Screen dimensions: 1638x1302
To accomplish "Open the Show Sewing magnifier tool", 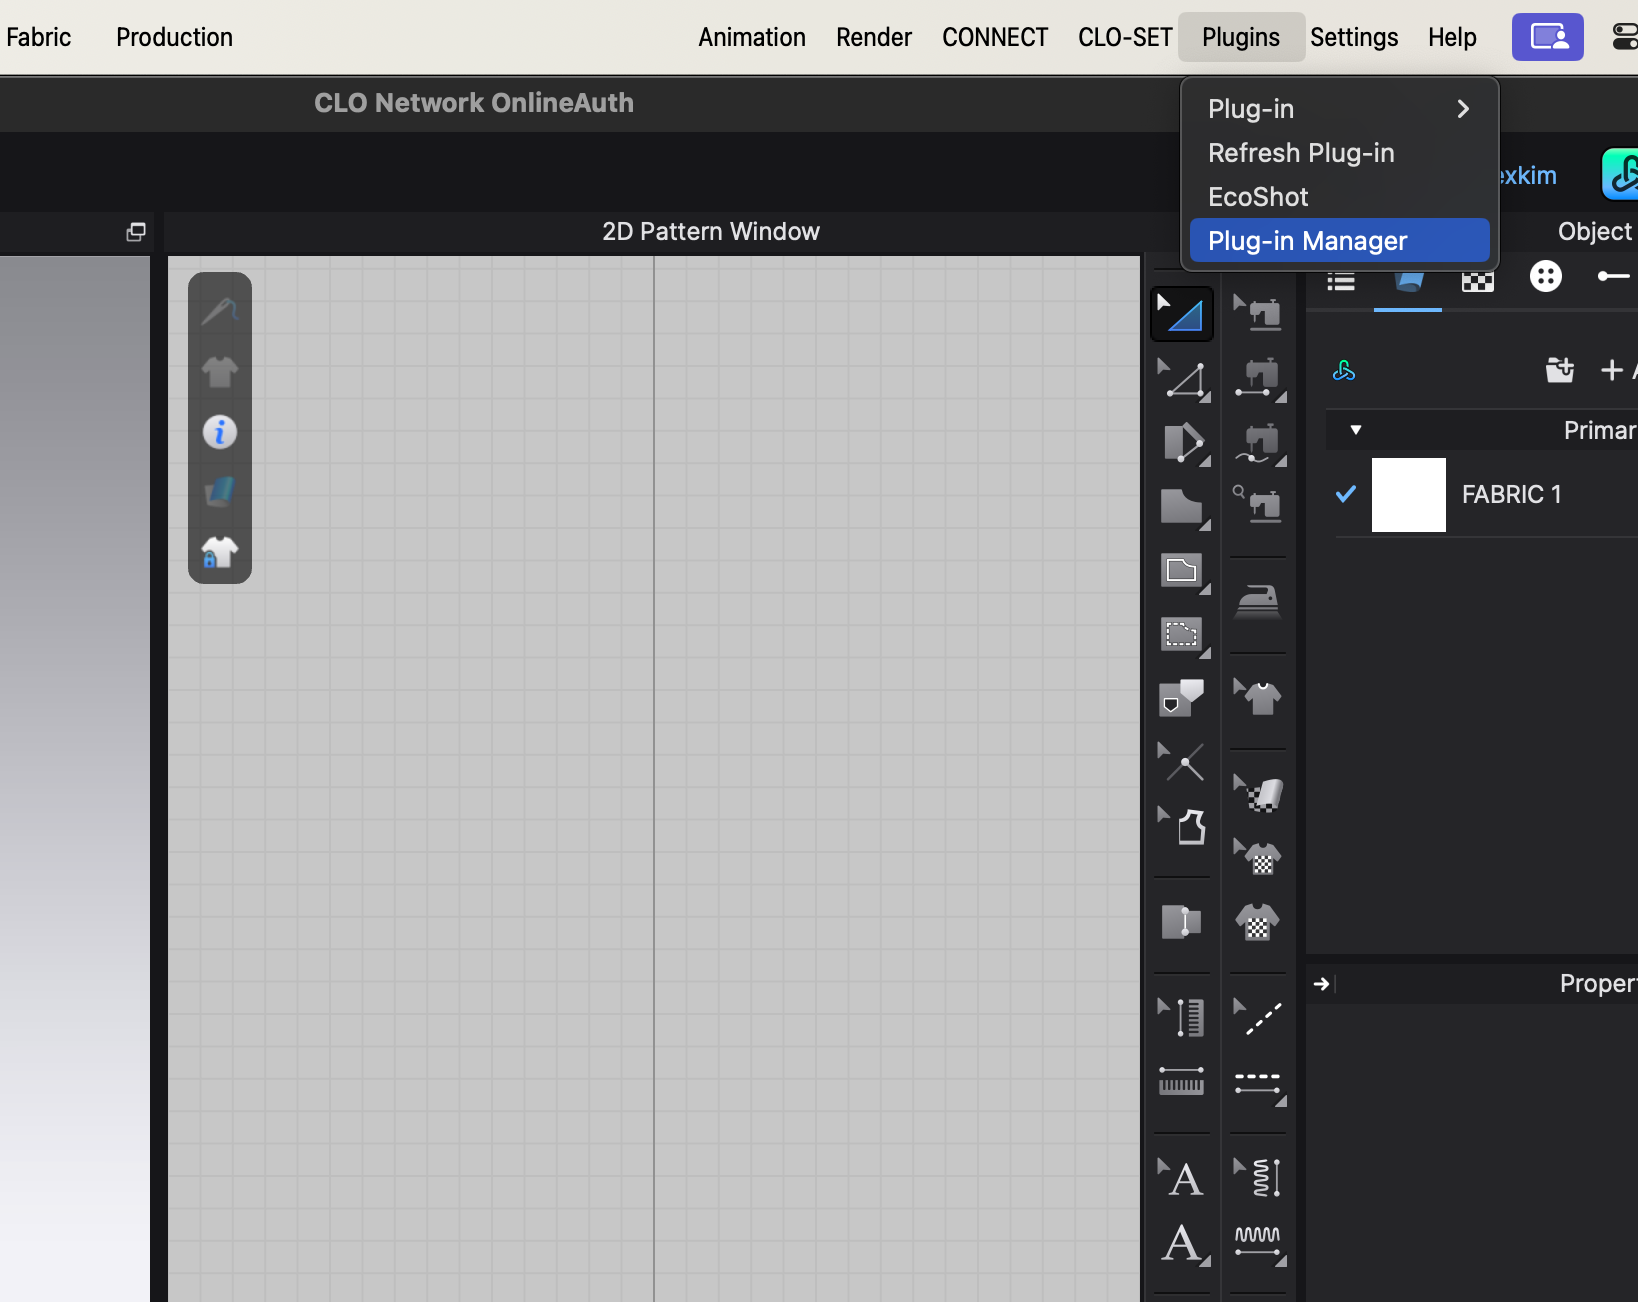I will click(1258, 505).
